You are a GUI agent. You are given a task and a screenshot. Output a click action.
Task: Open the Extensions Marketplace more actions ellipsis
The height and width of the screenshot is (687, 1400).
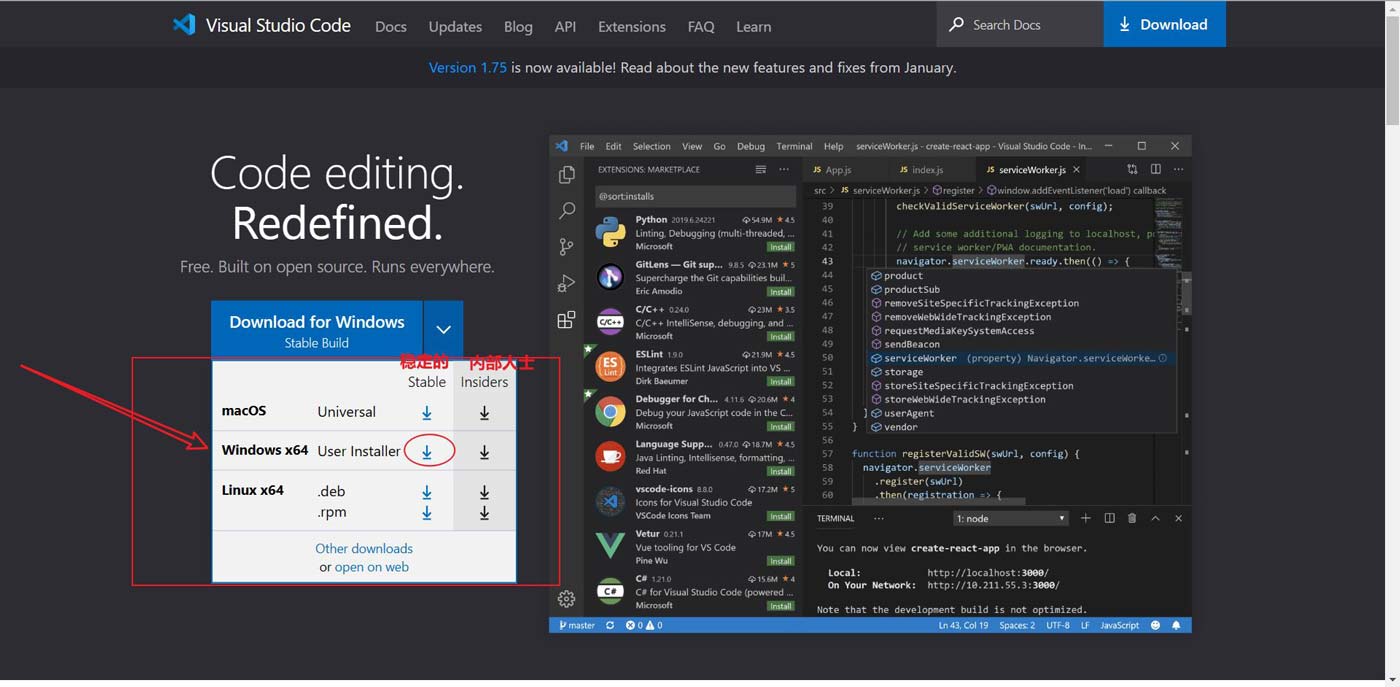click(x=784, y=169)
